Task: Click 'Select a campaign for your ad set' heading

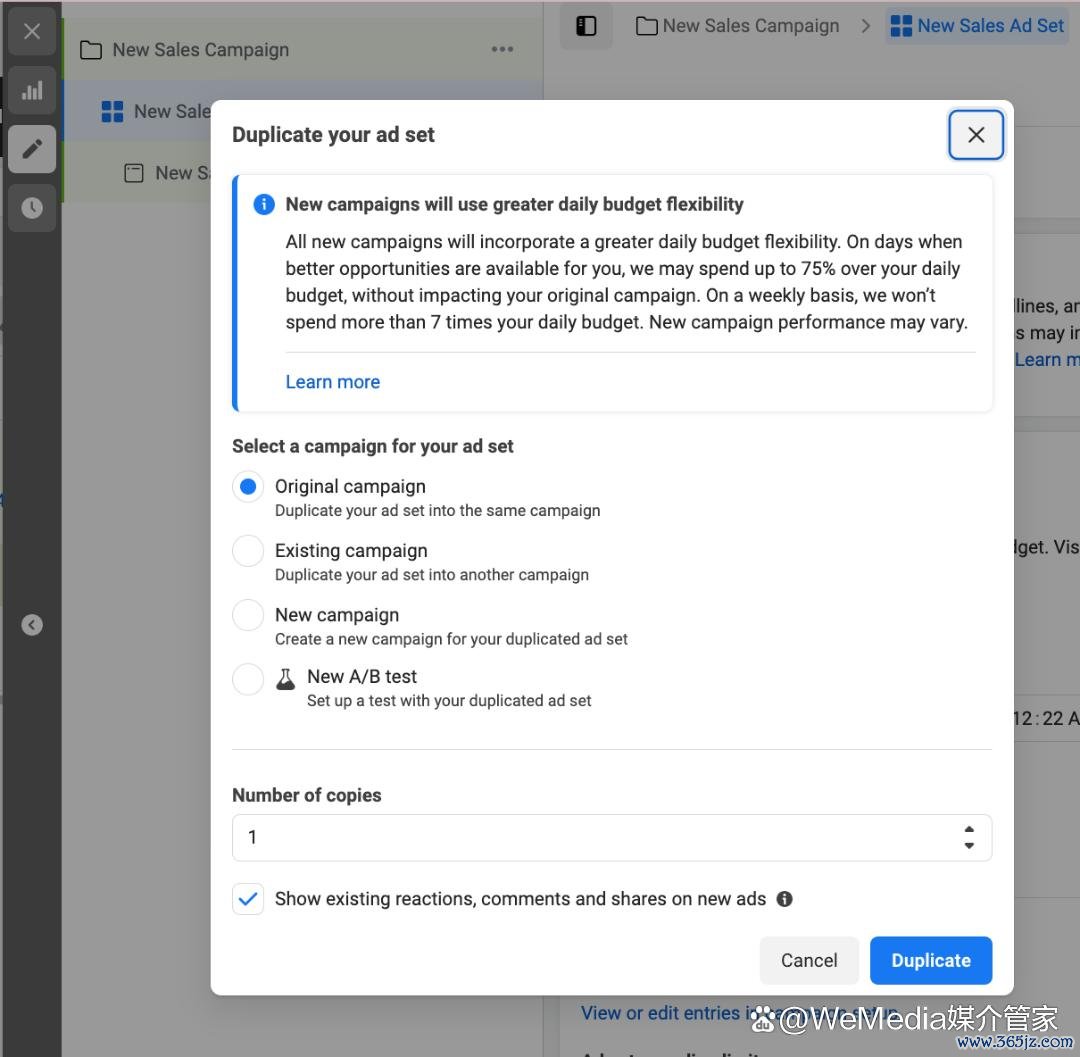Action: coord(373,446)
